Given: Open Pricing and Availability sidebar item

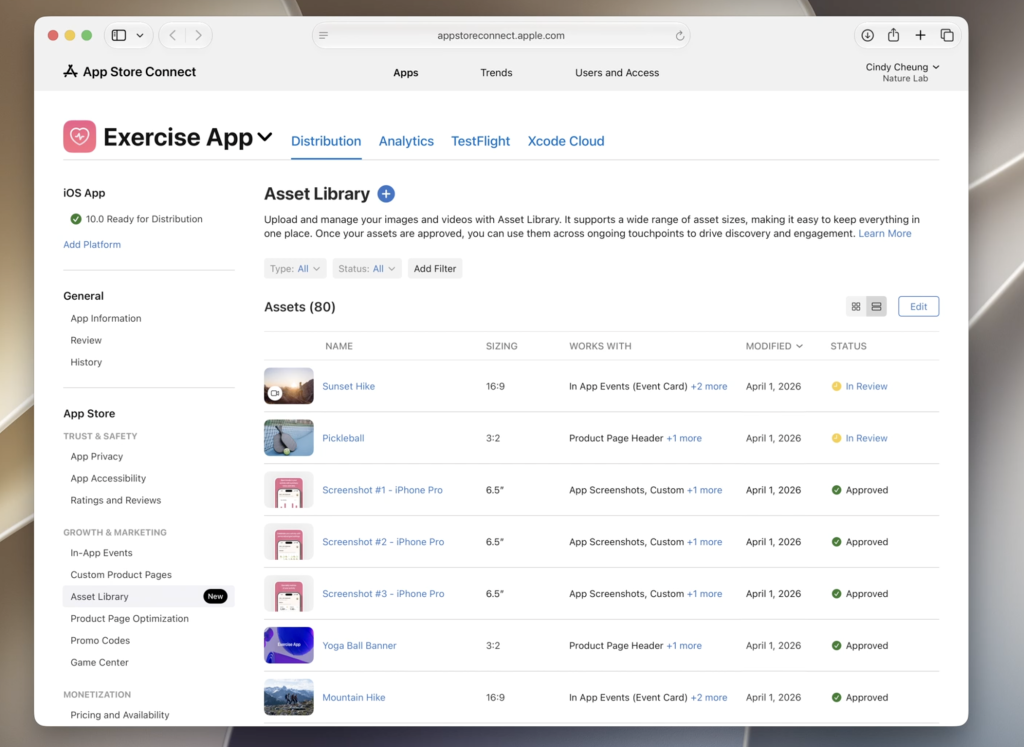Looking at the screenshot, I should coord(120,715).
